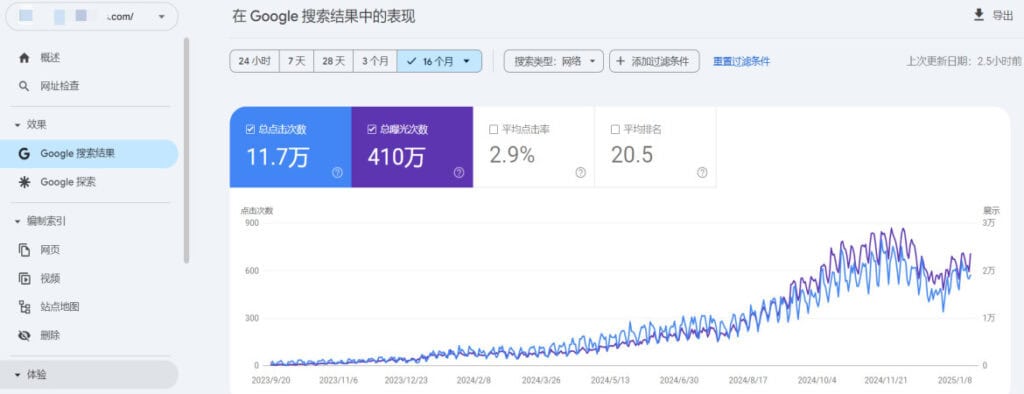Collapse the 编制索引 section

[18, 222]
